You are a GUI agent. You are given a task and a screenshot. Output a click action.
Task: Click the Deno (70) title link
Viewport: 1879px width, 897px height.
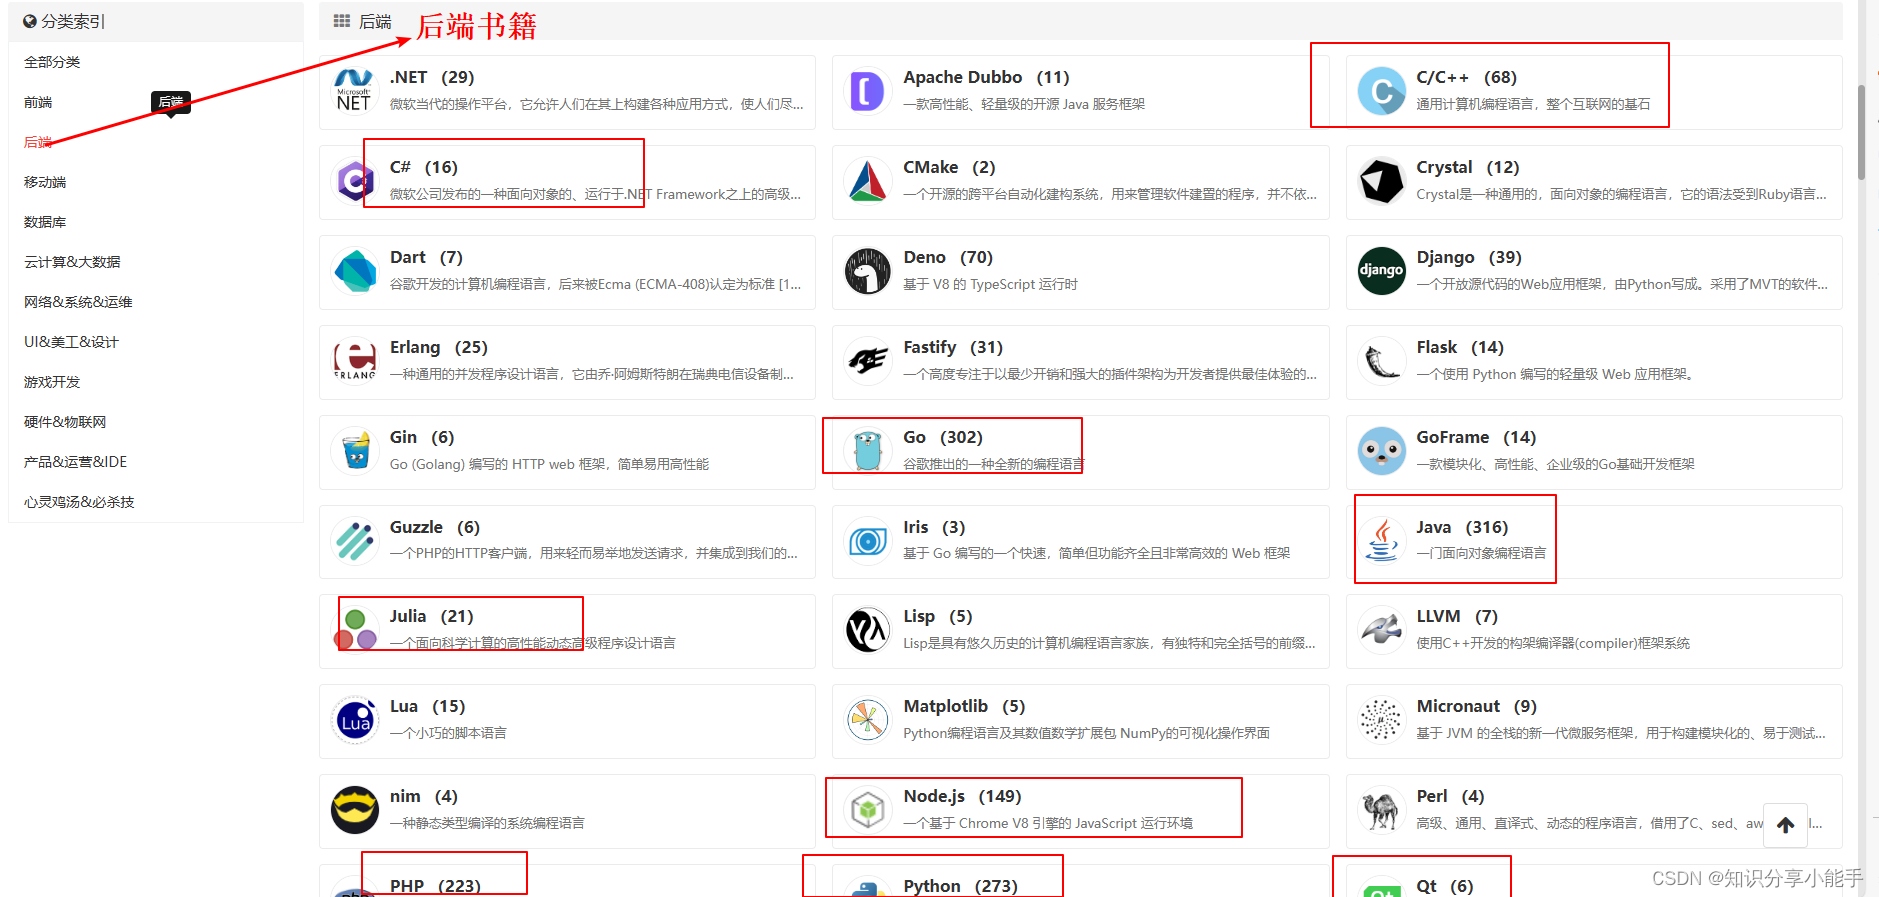coord(948,257)
